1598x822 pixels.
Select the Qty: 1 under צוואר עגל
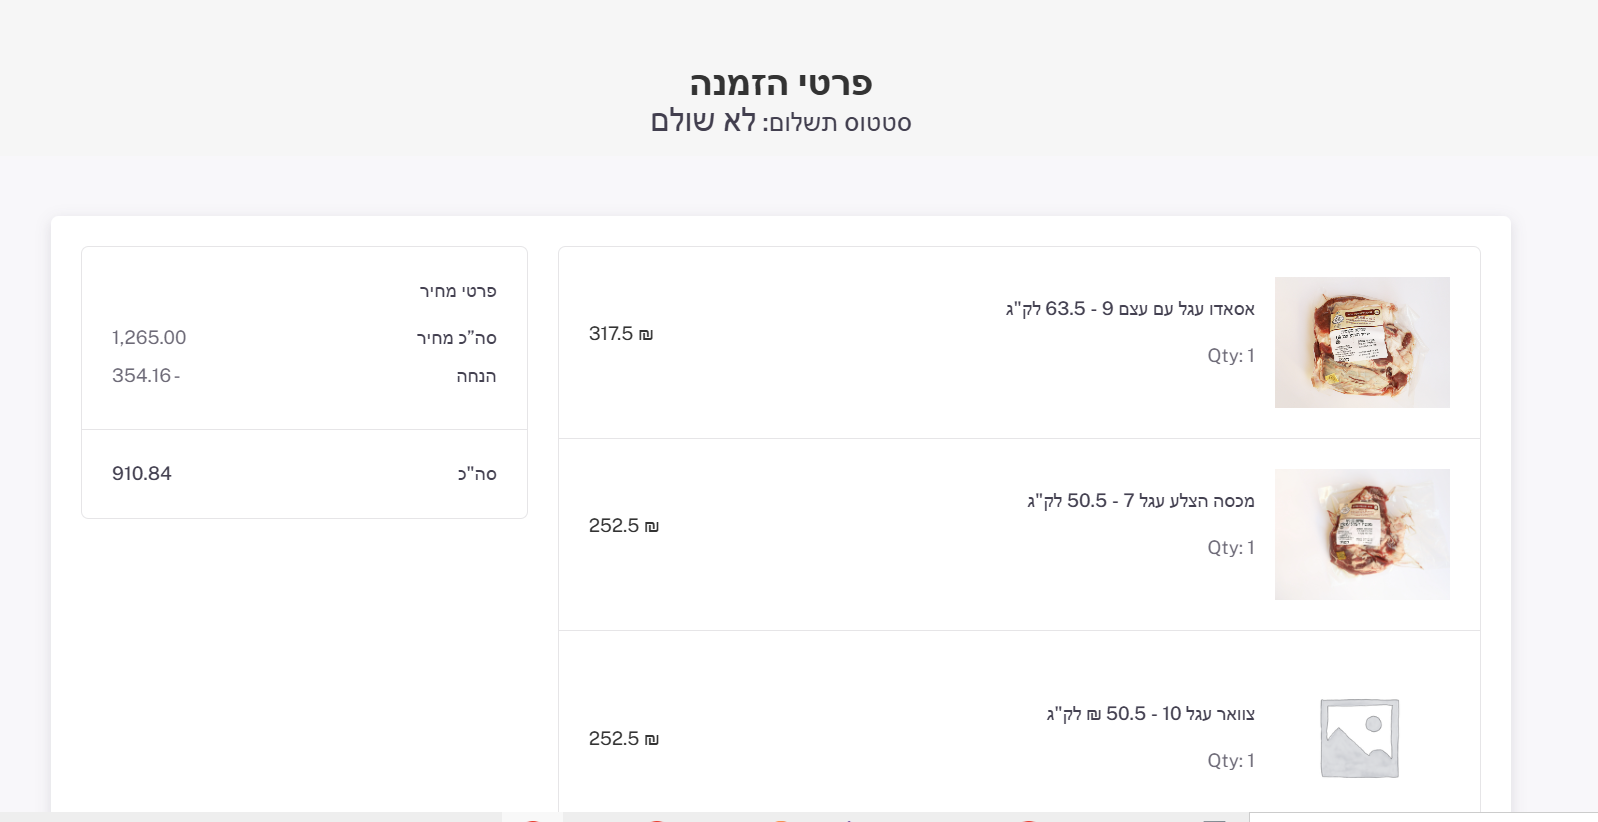coord(1230,761)
